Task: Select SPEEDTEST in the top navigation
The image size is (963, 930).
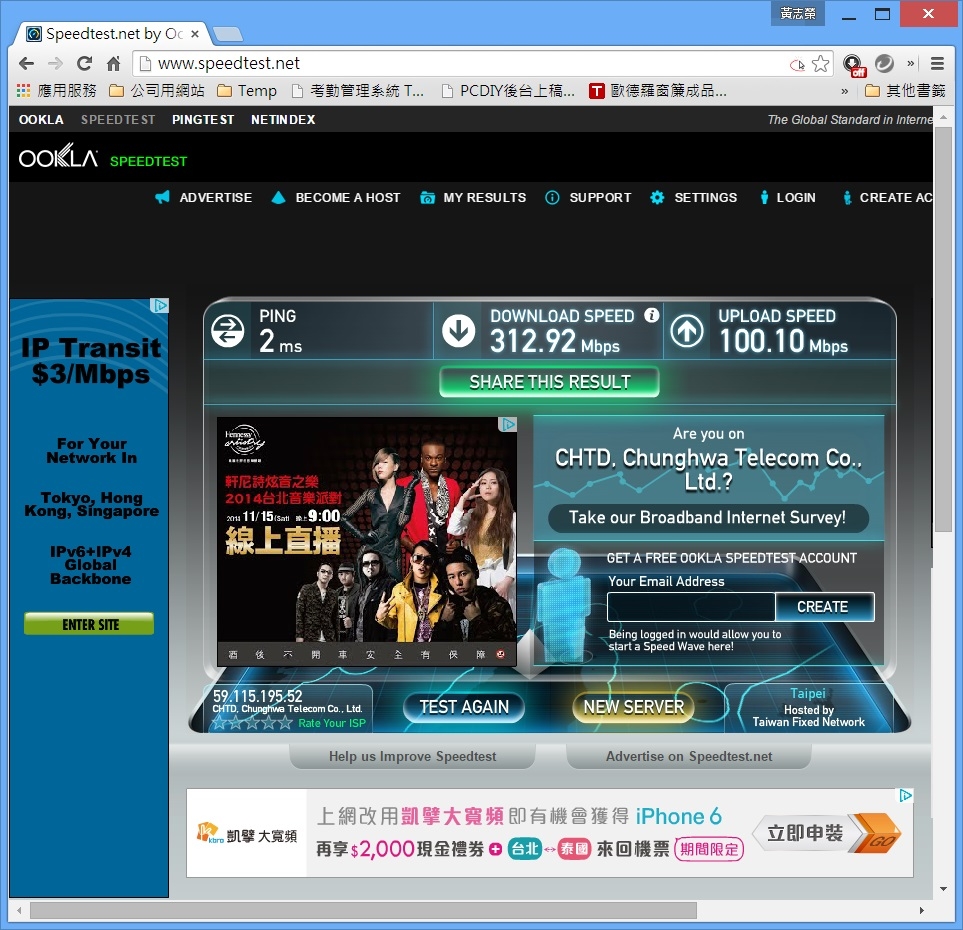Action: tap(118, 120)
